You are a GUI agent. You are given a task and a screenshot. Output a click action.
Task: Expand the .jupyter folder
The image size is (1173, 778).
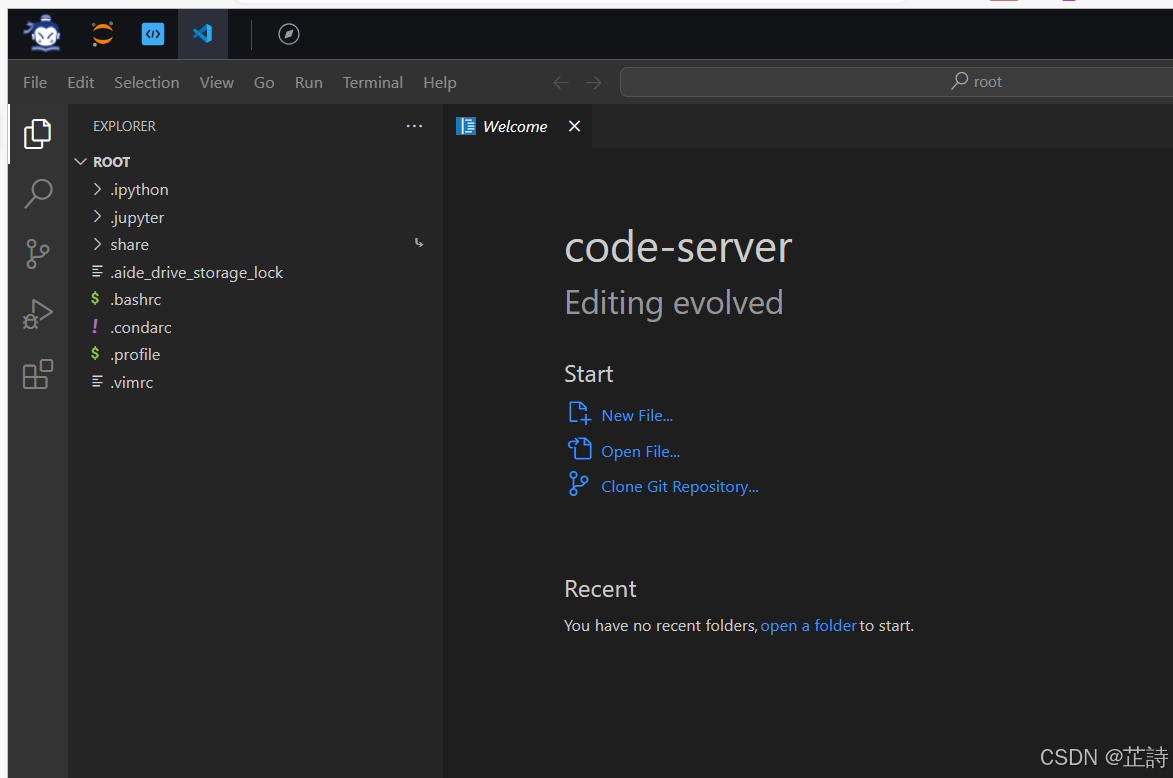(97, 217)
